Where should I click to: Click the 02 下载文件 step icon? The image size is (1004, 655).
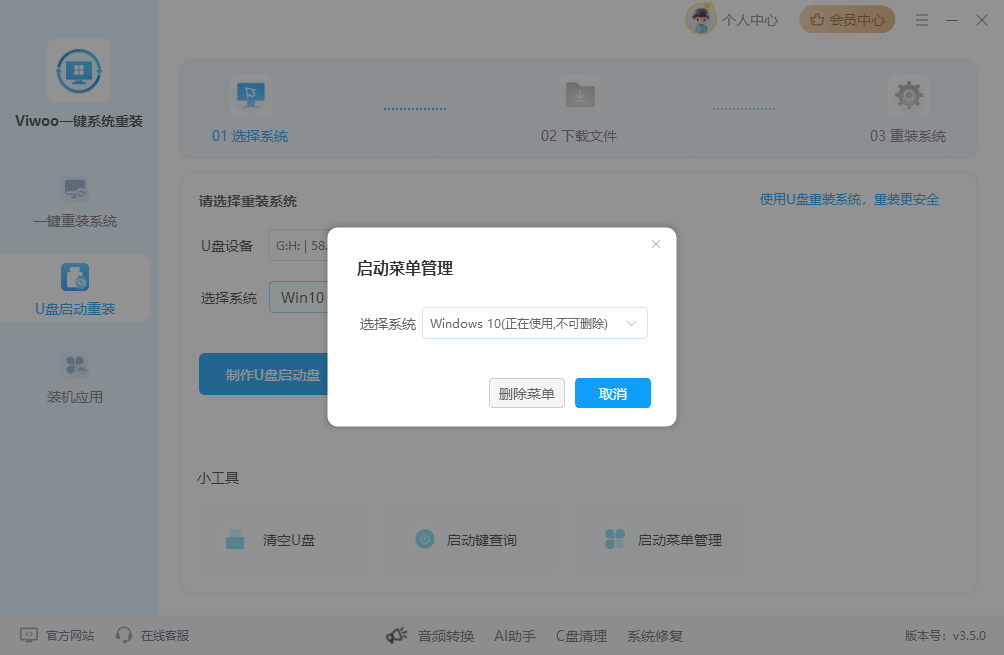click(x=579, y=95)
